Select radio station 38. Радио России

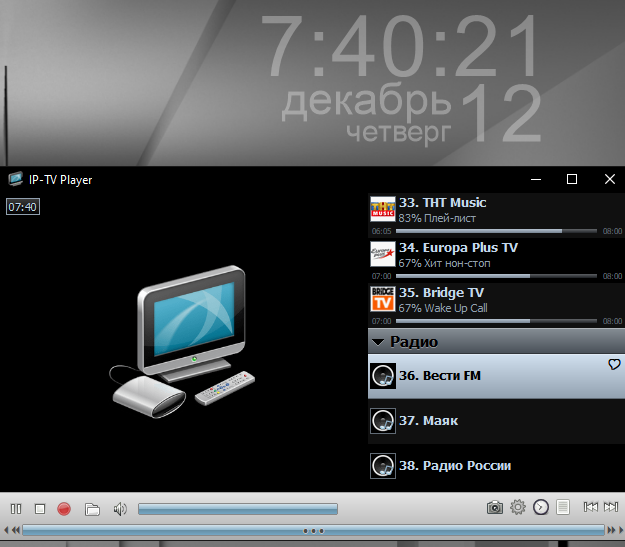[496, 466]
